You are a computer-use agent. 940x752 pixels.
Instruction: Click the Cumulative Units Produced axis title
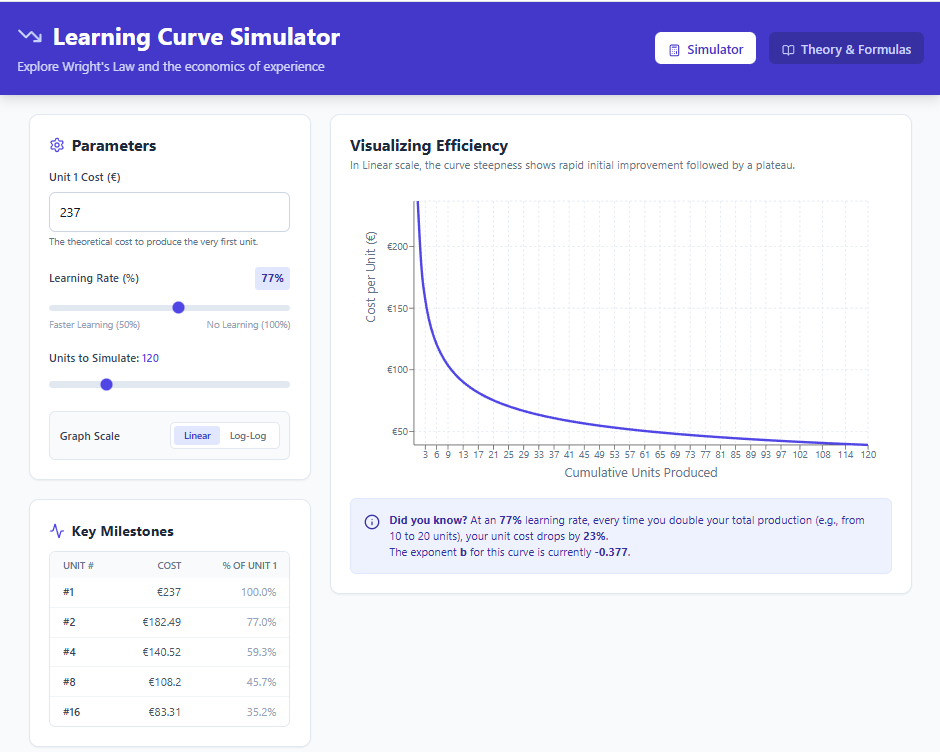[641, 473]
